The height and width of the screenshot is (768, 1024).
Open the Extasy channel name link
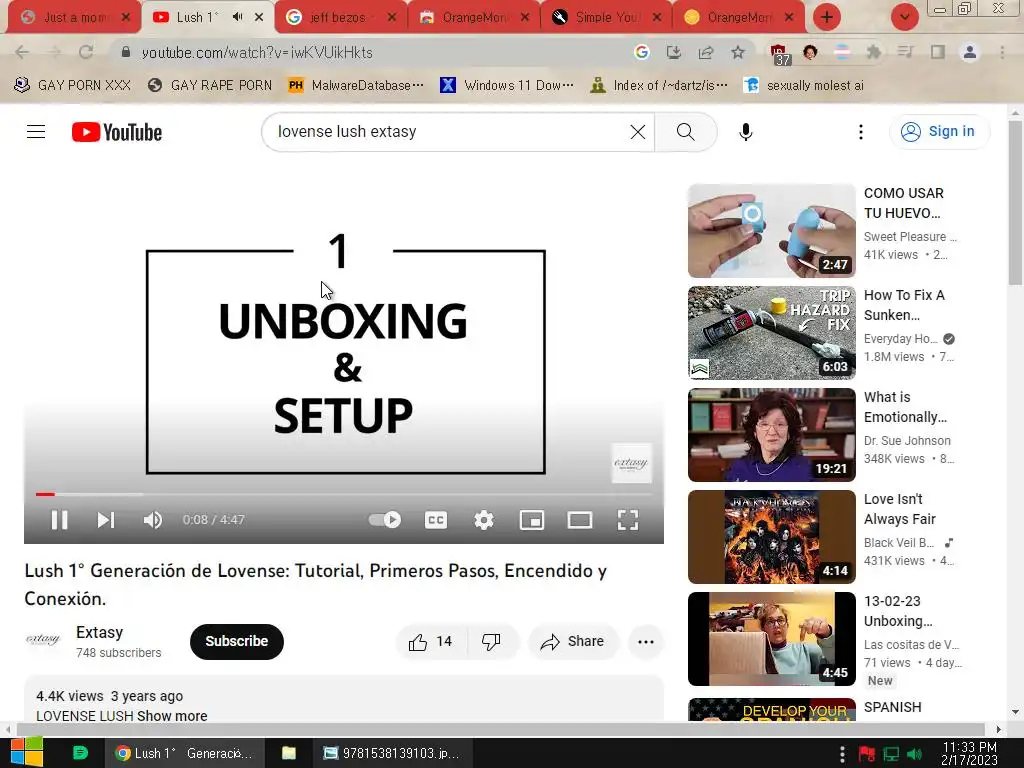click(x=99, y=632)
